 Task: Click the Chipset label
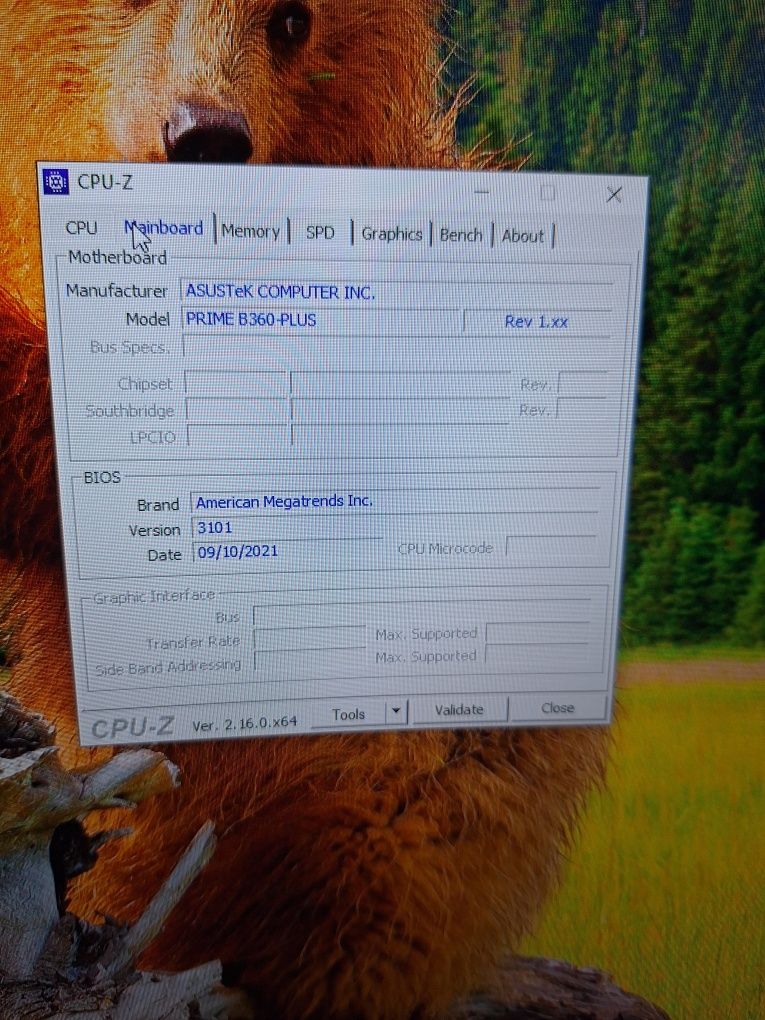click(x=145, y=384)
